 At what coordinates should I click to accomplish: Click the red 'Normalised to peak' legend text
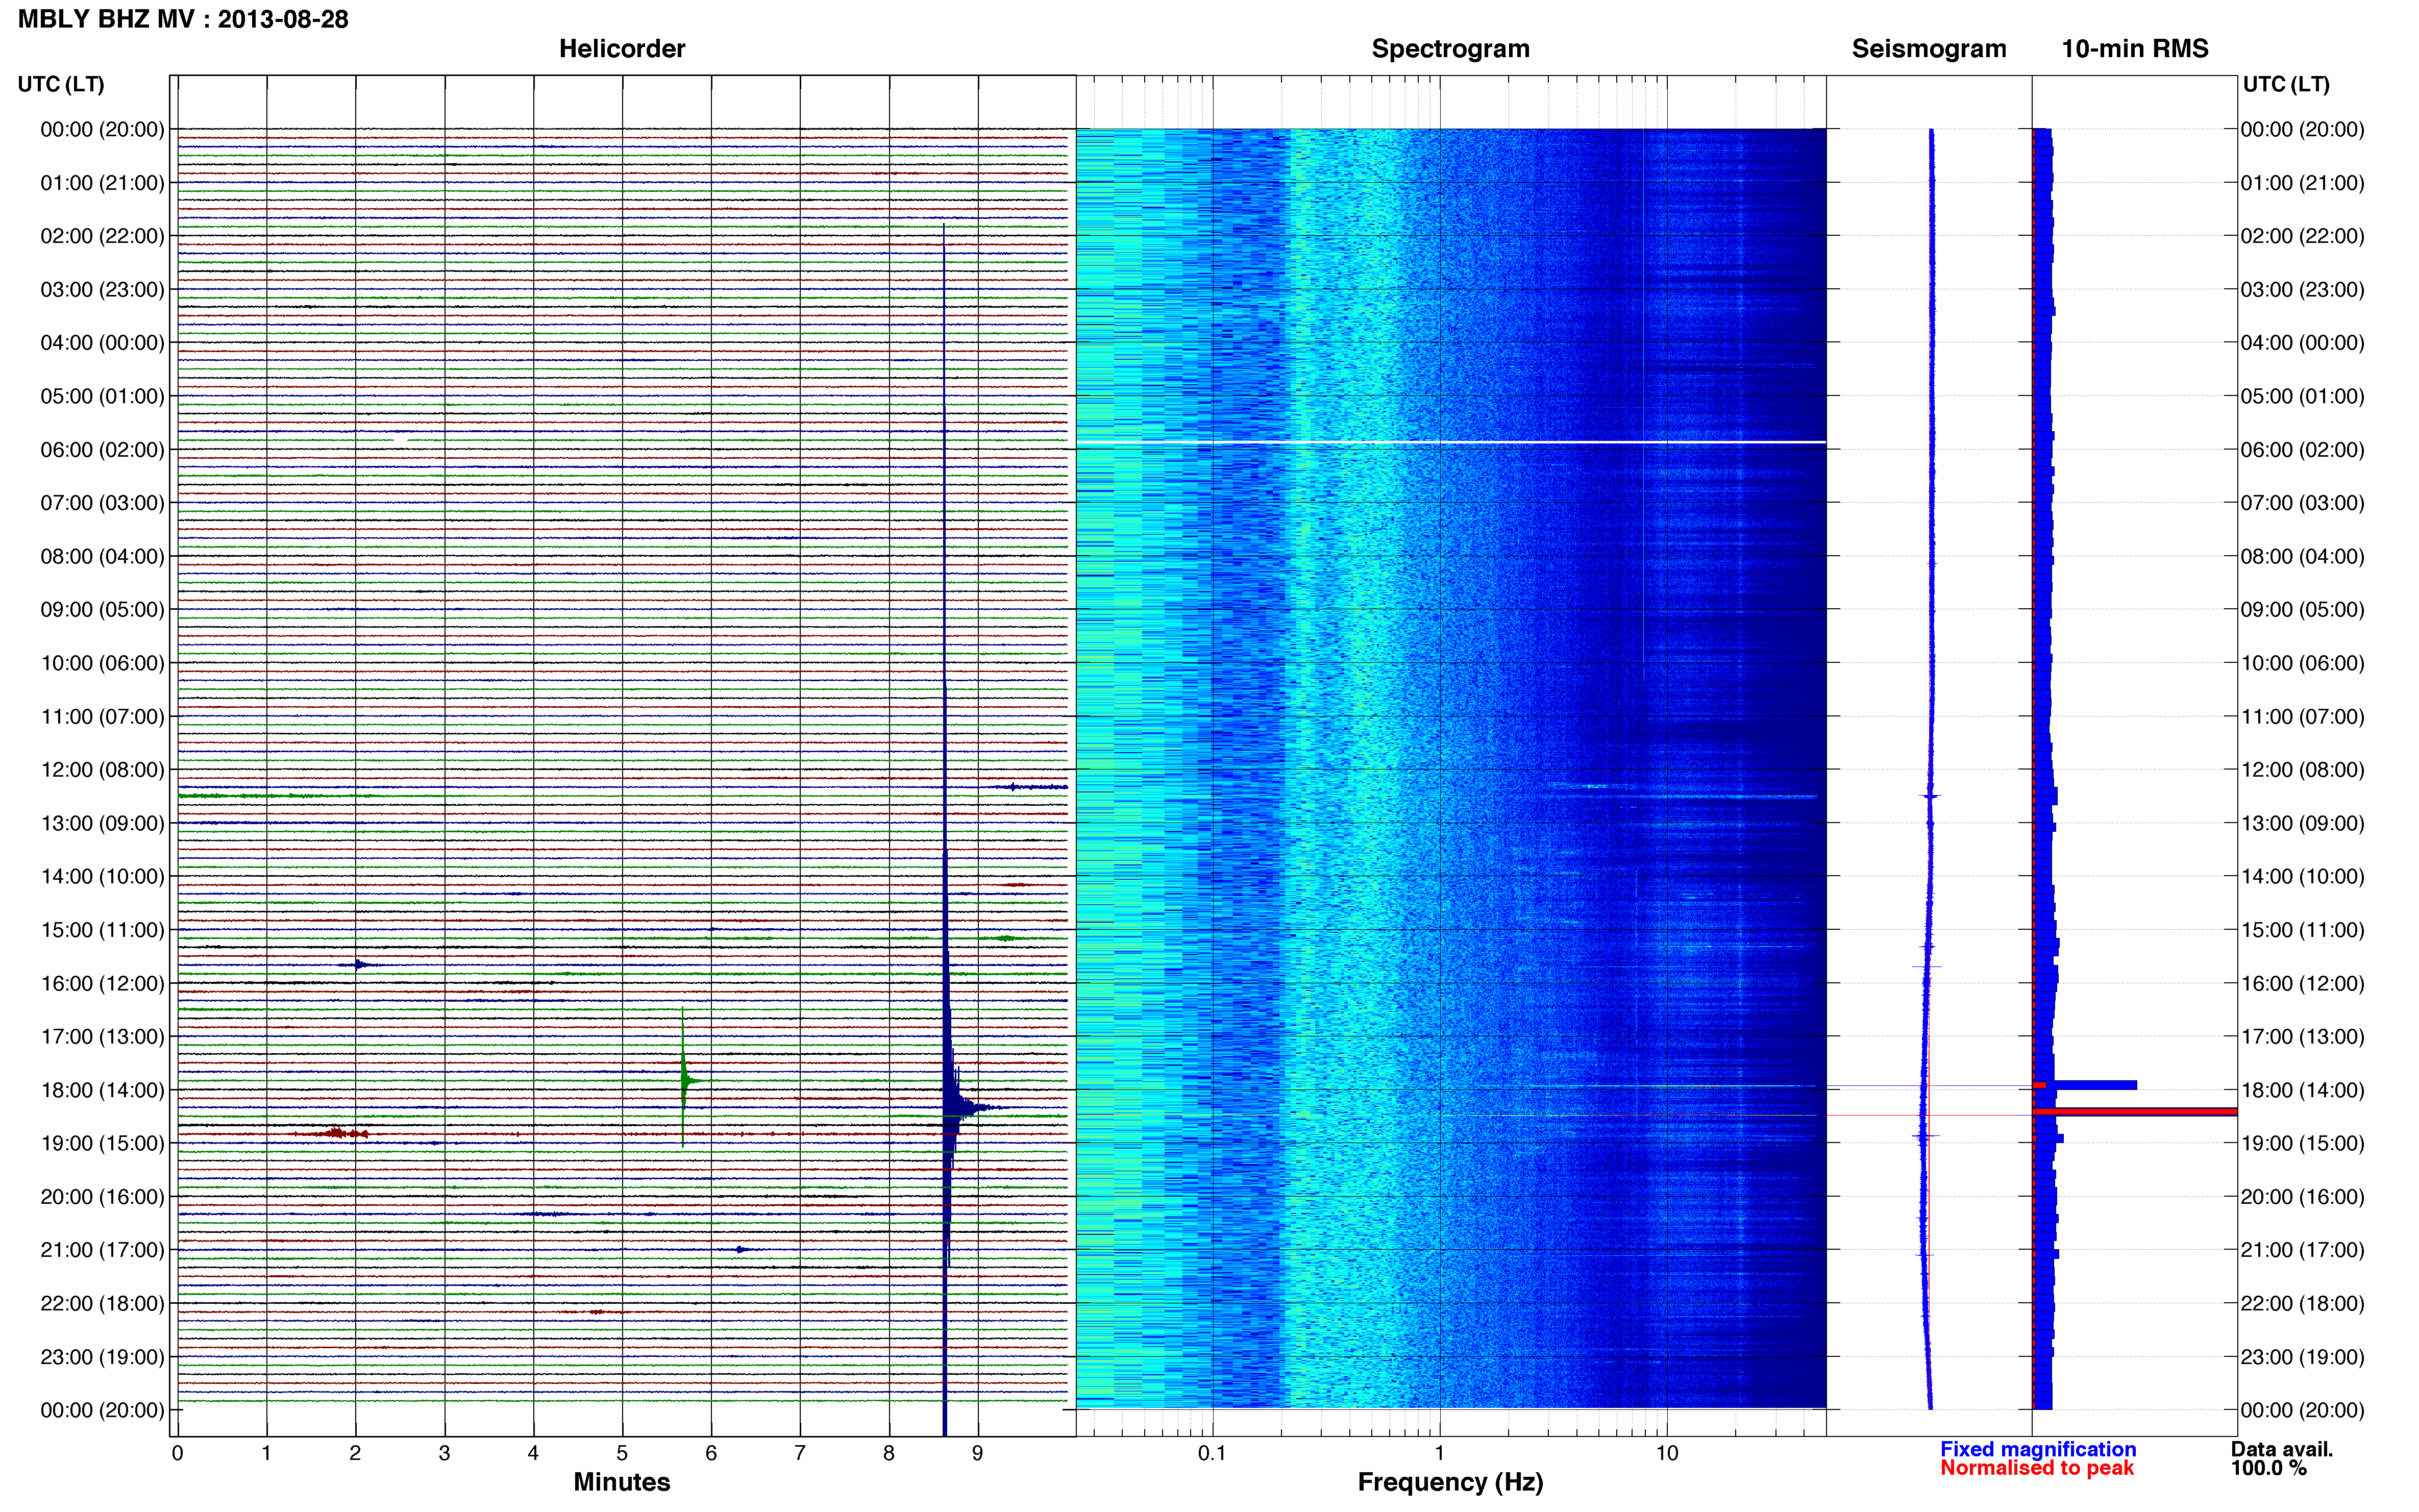tap(2037, 1468)
